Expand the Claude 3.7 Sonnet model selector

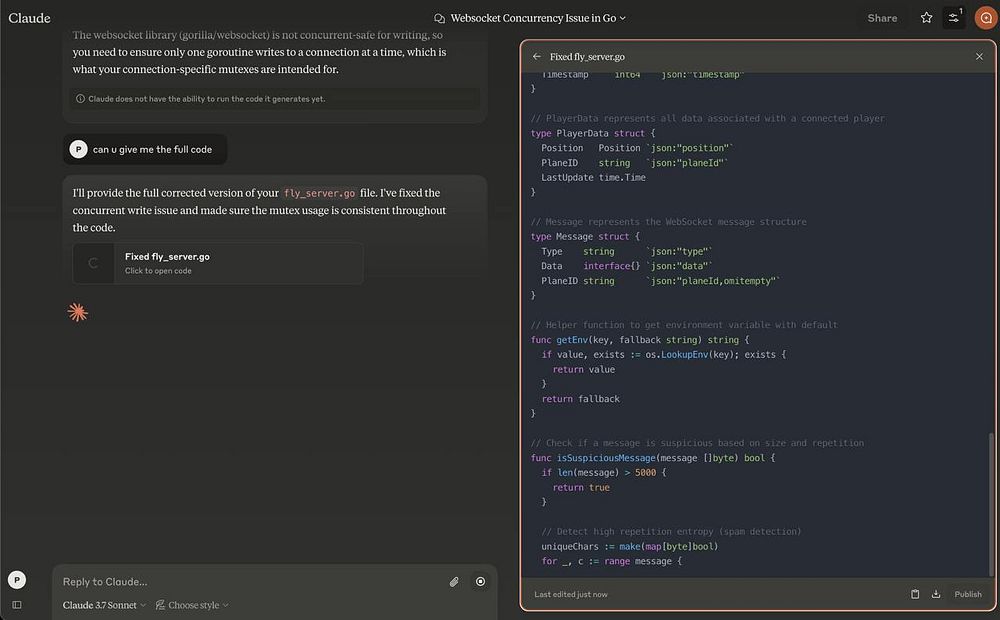tap(104, 605)
